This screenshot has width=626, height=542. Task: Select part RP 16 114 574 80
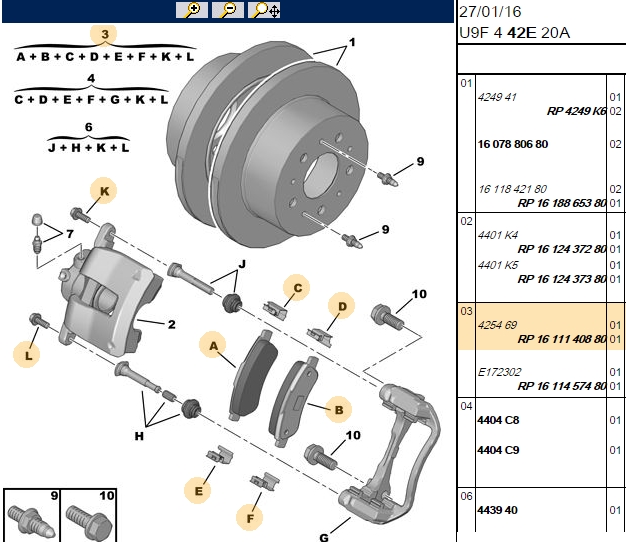click(562, 386)
